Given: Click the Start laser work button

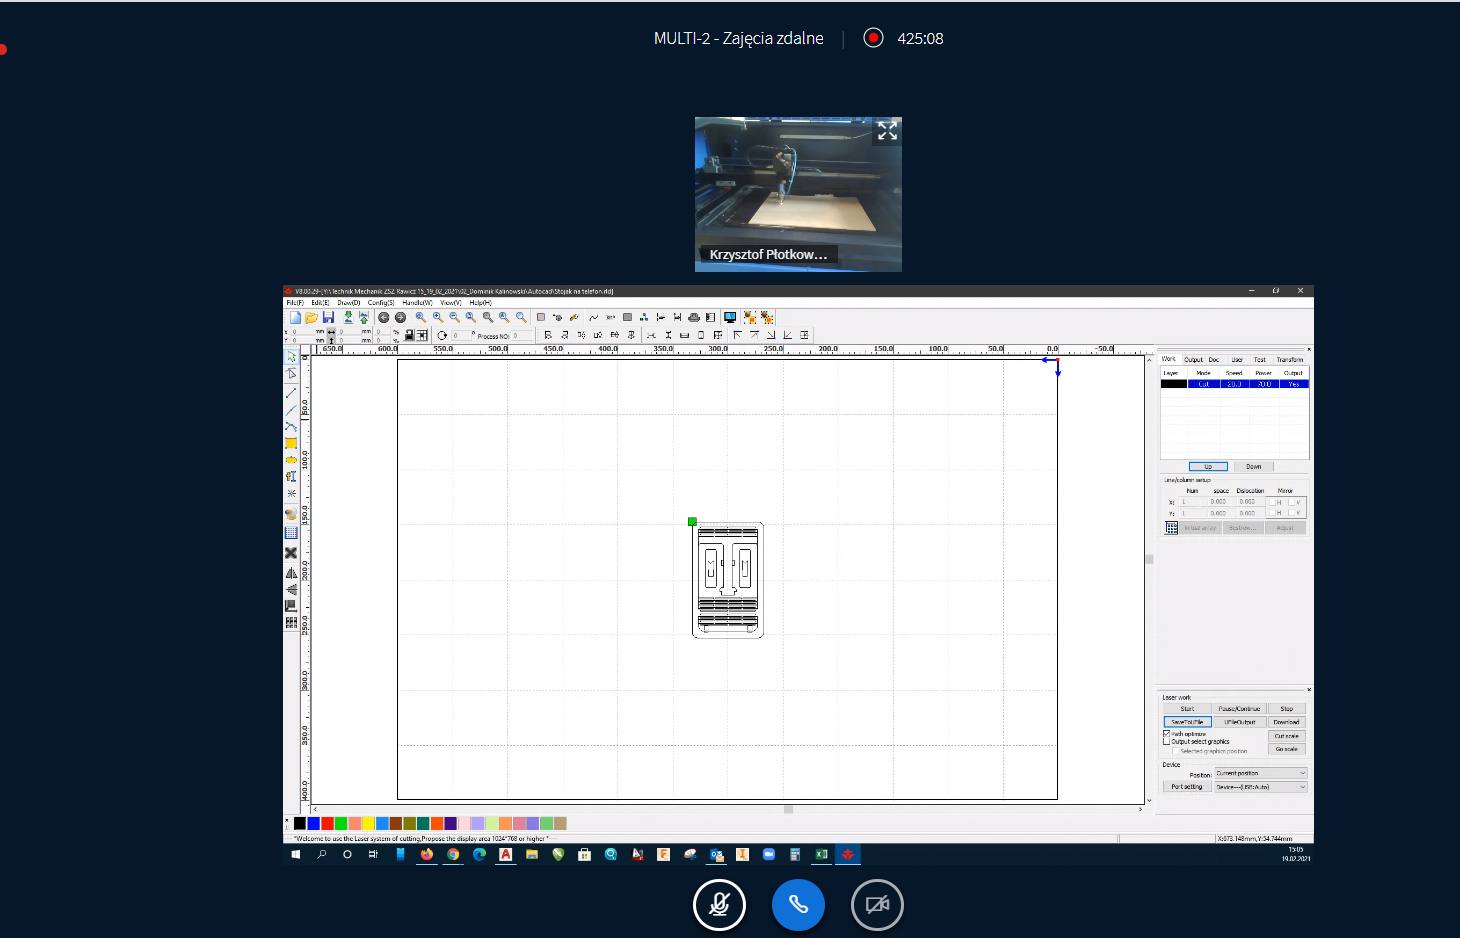Looking at the screenshot, I should (1187, 708).
